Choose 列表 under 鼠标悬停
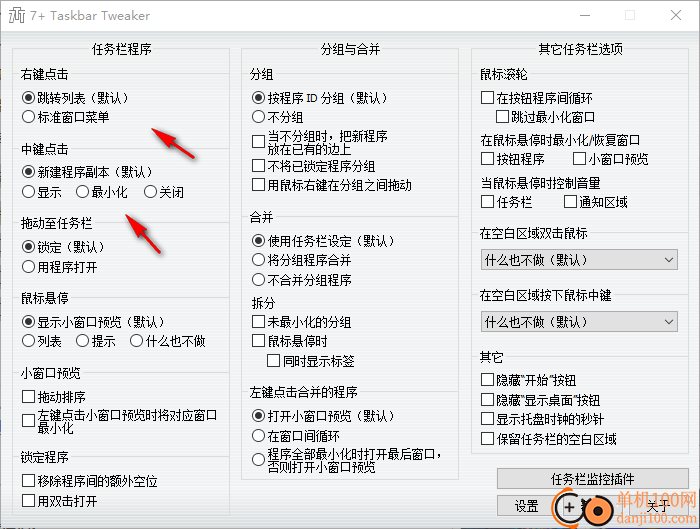 (x=28, y=341)
